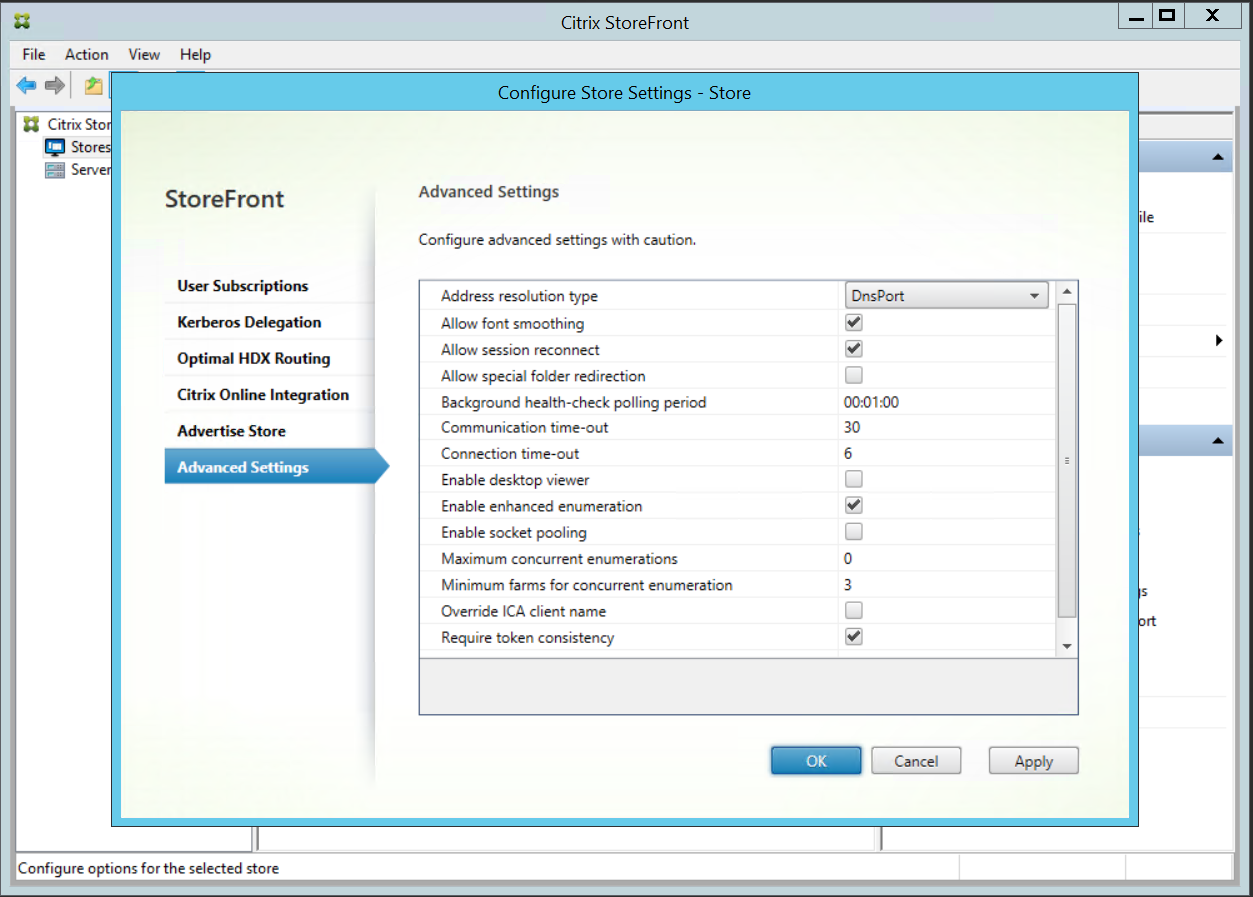The width and height of the screenshot is (1253, 897).
Task: Click the up folder toolbar icon
Action: coord(93,86)
